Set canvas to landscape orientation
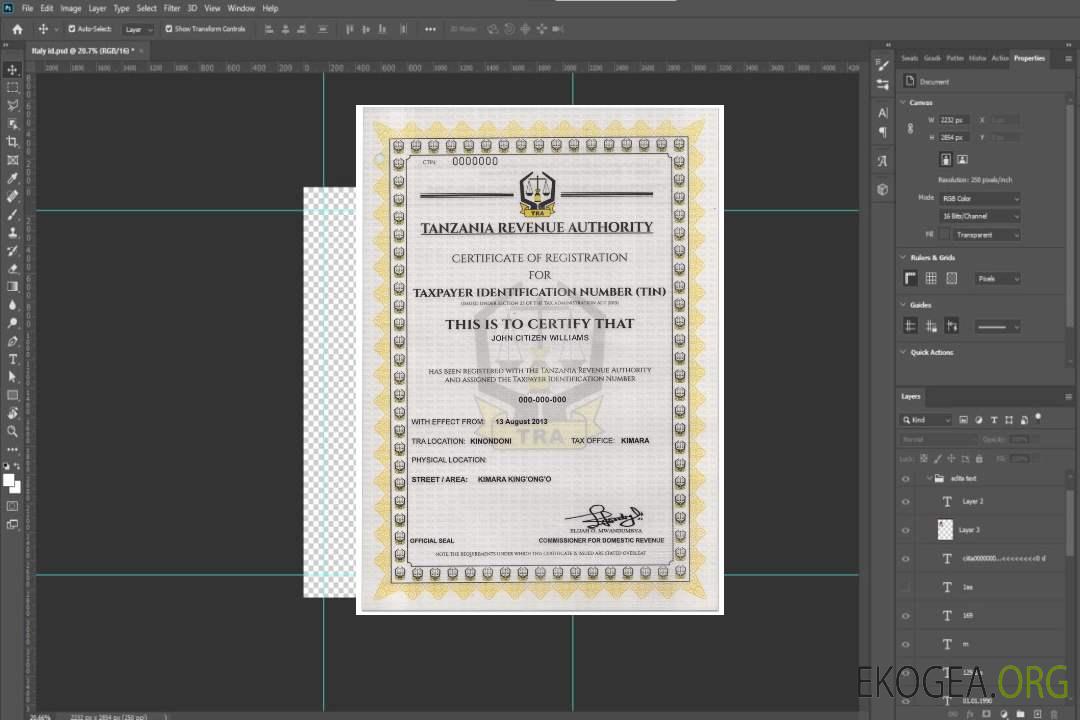This screenshot has width=1080, height=720. 962,159
